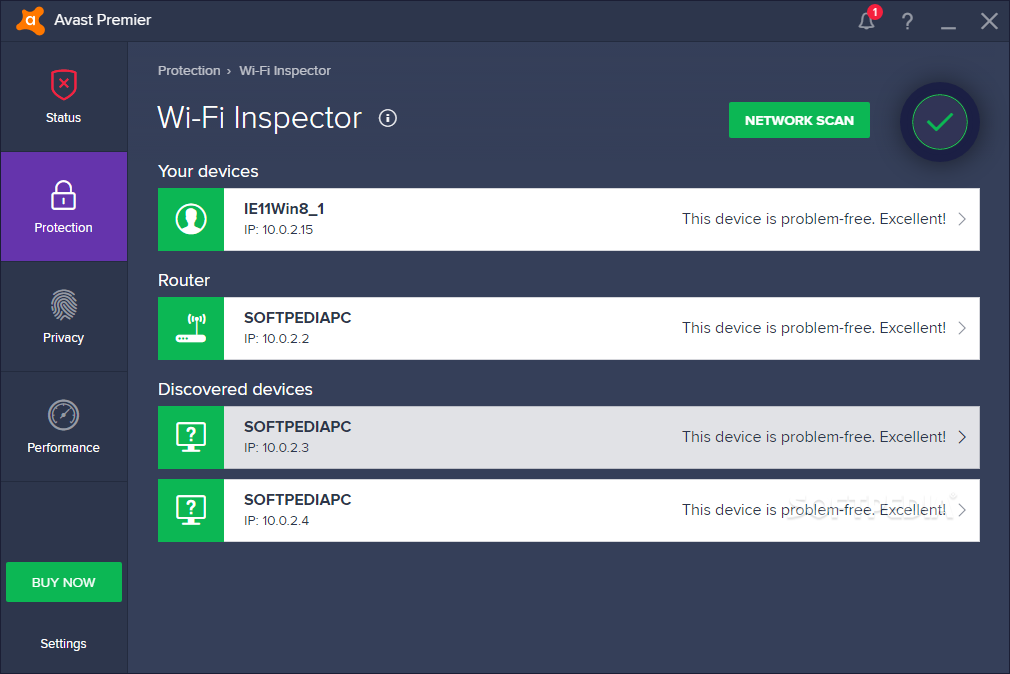Image resolution: width=1010 pixels, height=674 pixels.
Task: Click problem-free status text for 10.0.2.3
Action: (x=814, y=437)
